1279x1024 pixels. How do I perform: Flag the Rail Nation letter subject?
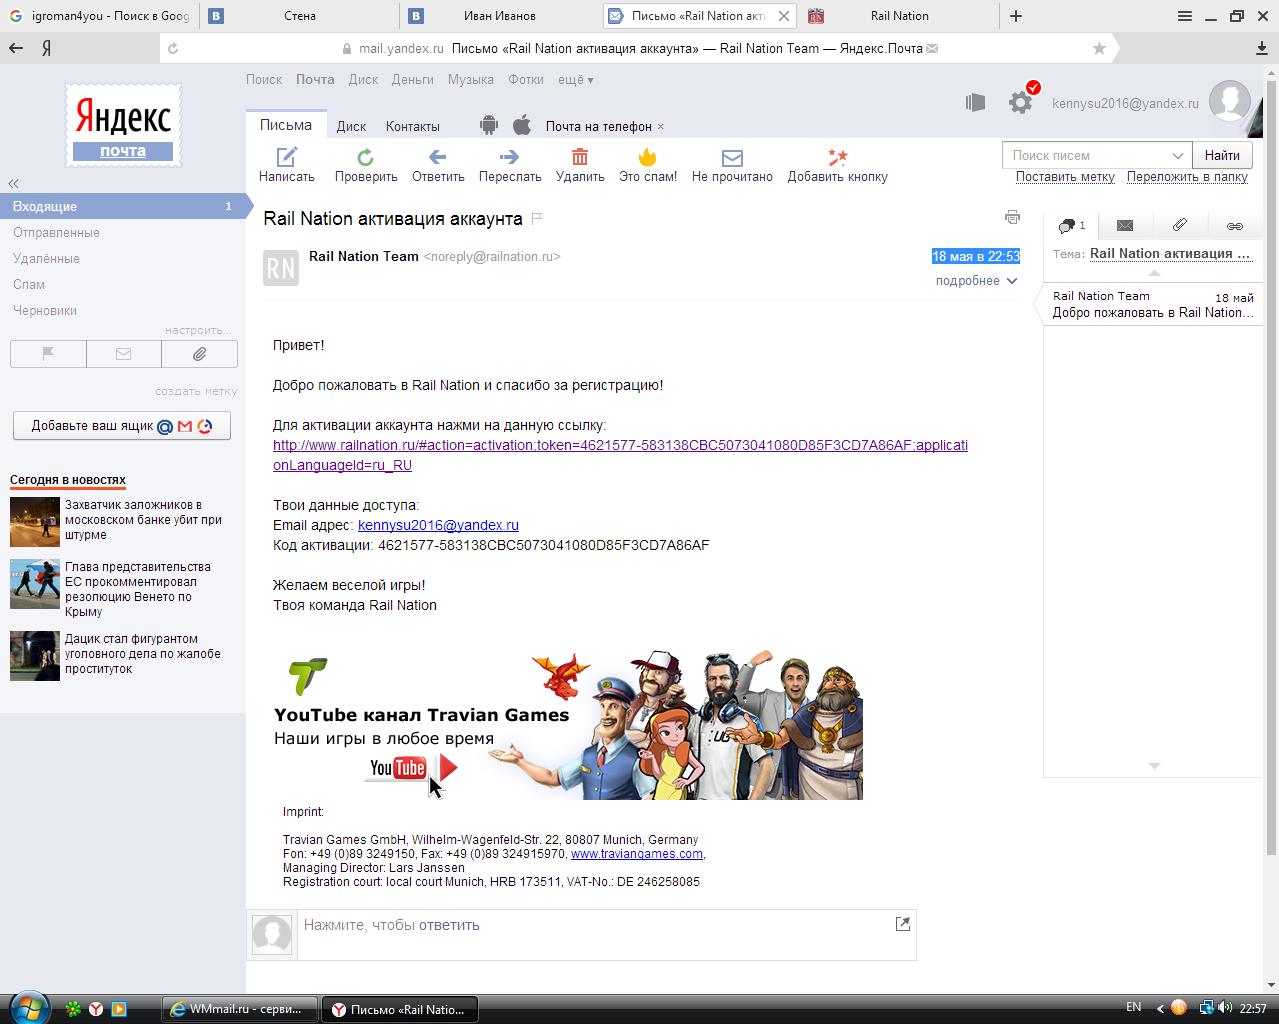click(x=537, y=218)
